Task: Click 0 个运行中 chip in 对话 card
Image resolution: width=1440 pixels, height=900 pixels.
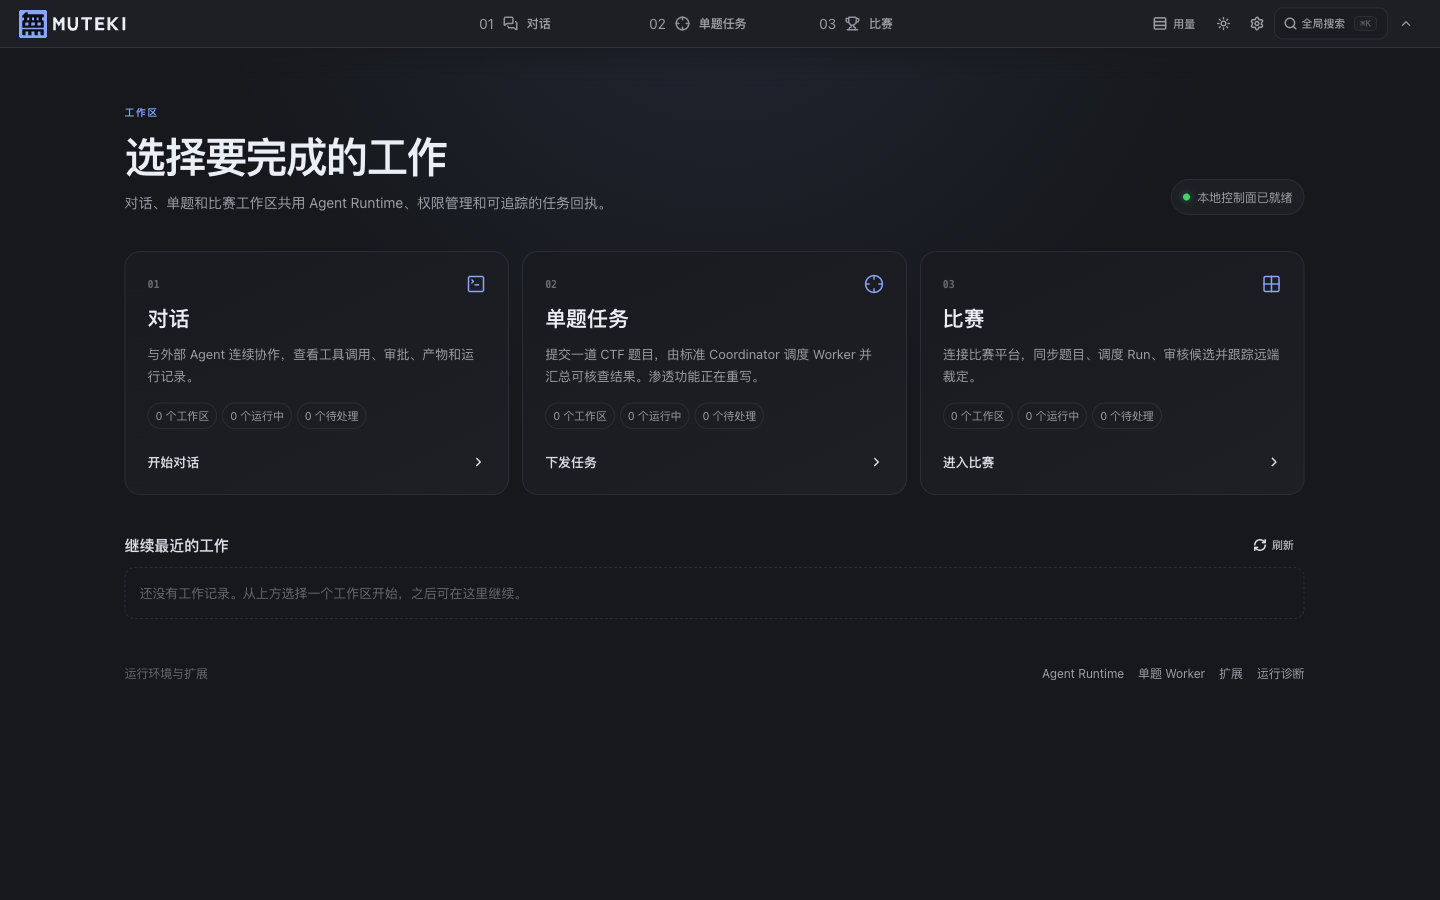Action: (257, 416)
